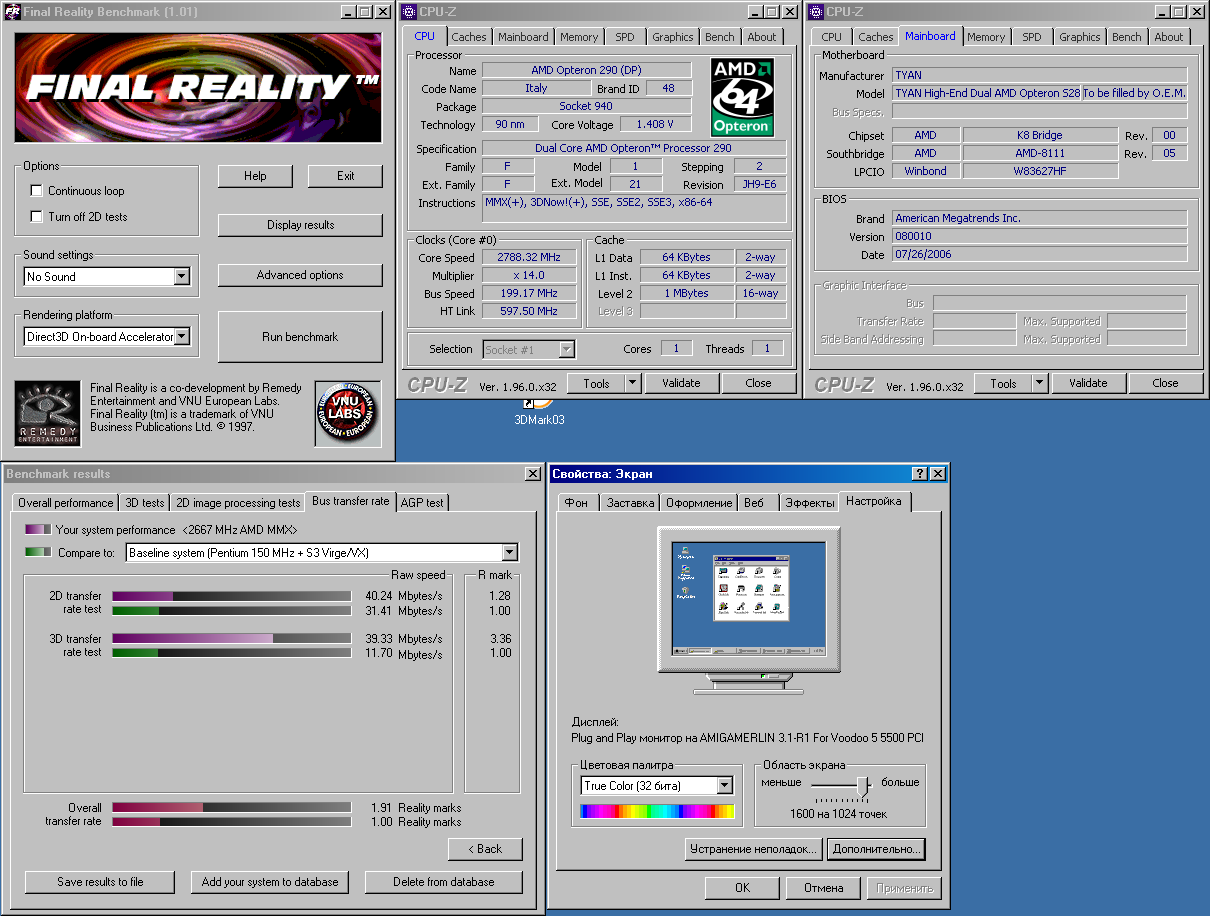Viewport: 1210px width, 916px height.
Task: Open the 3D tests tab
Action: (145, 503)
